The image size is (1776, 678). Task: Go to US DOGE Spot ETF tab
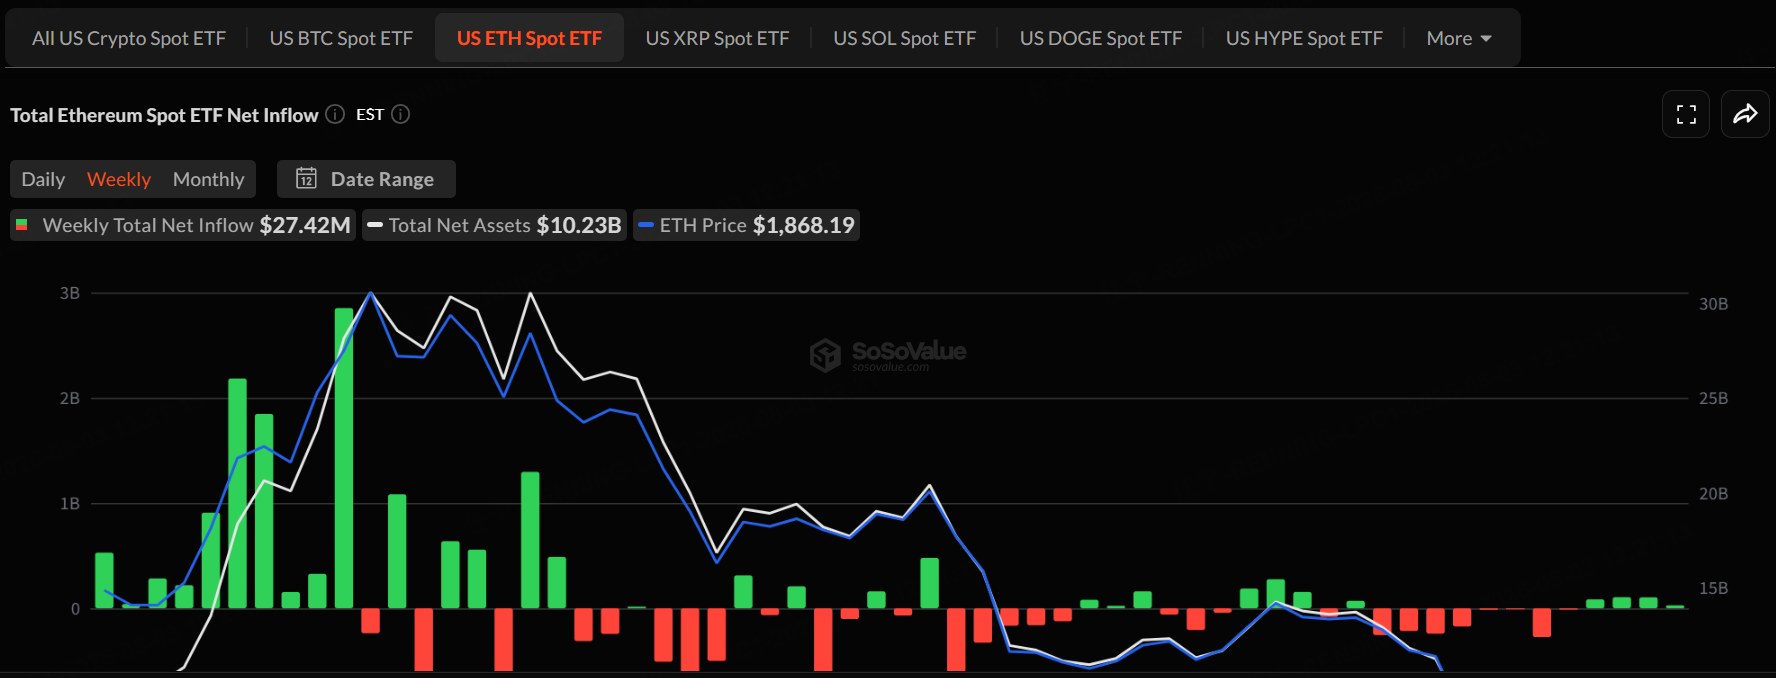pyautogui.click(x=1100, y=38)
